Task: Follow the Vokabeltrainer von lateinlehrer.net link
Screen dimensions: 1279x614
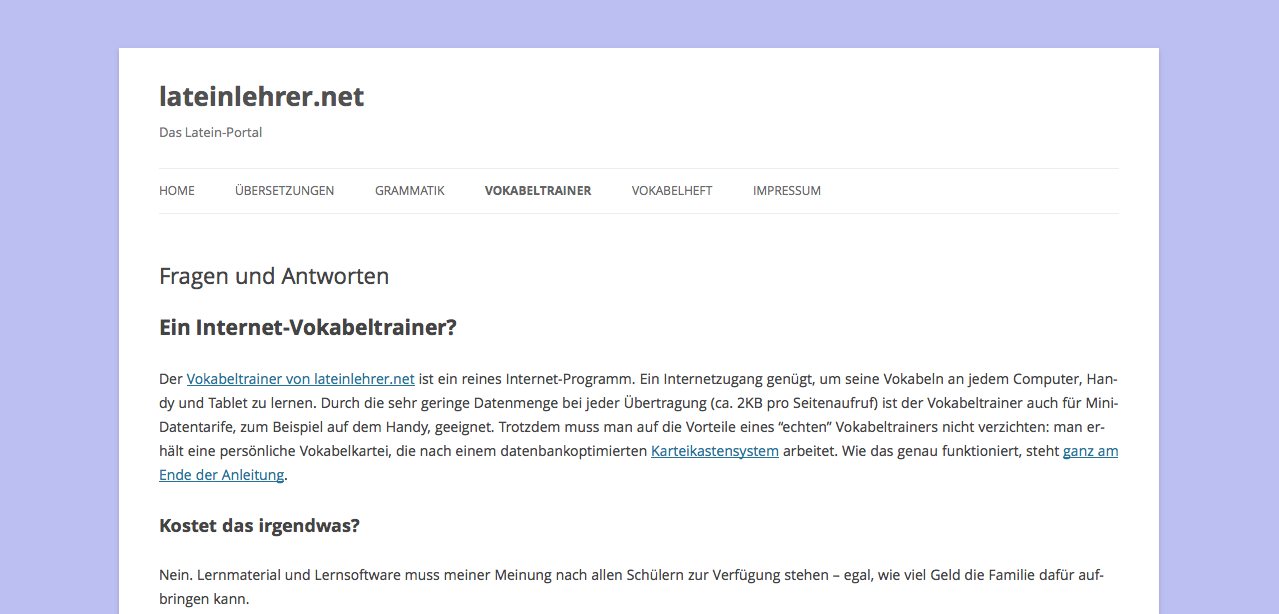Action: [x=300, y=379]
